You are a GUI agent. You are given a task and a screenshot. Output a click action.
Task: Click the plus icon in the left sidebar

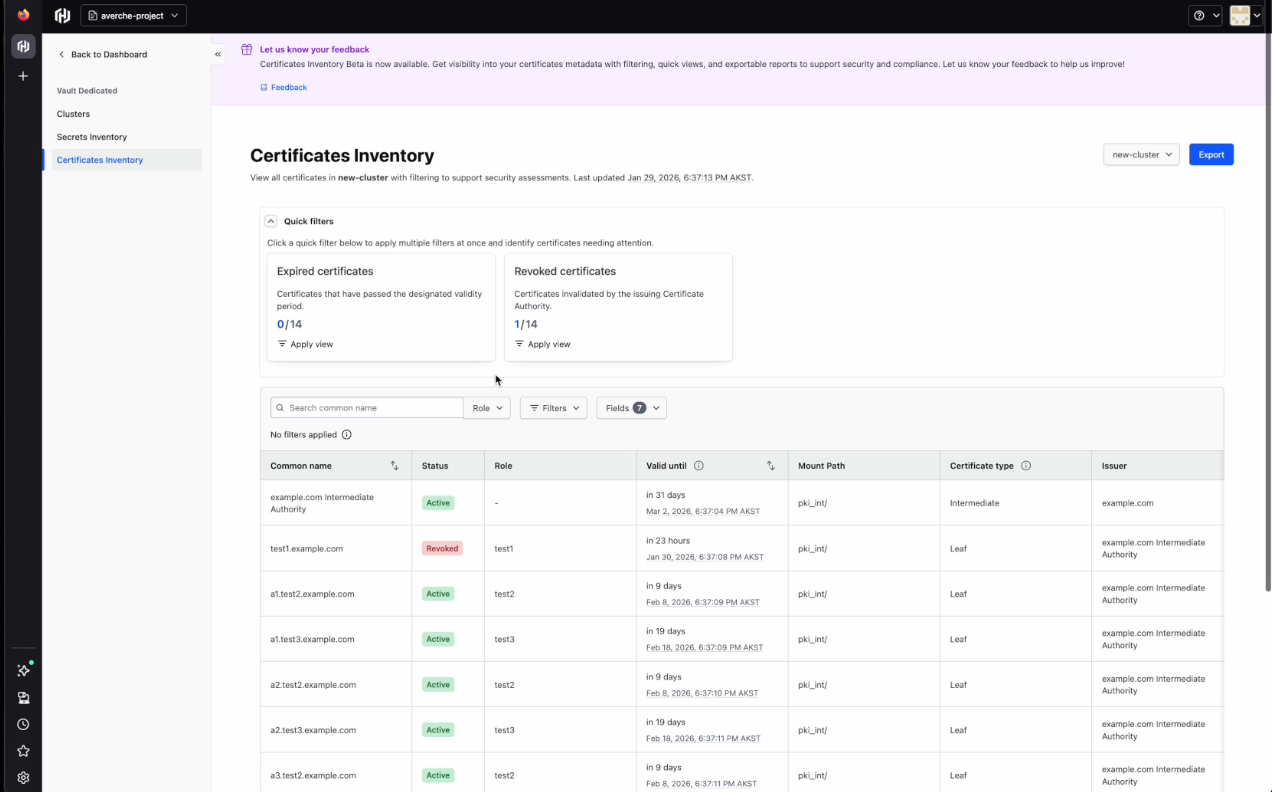click(22, 75)
